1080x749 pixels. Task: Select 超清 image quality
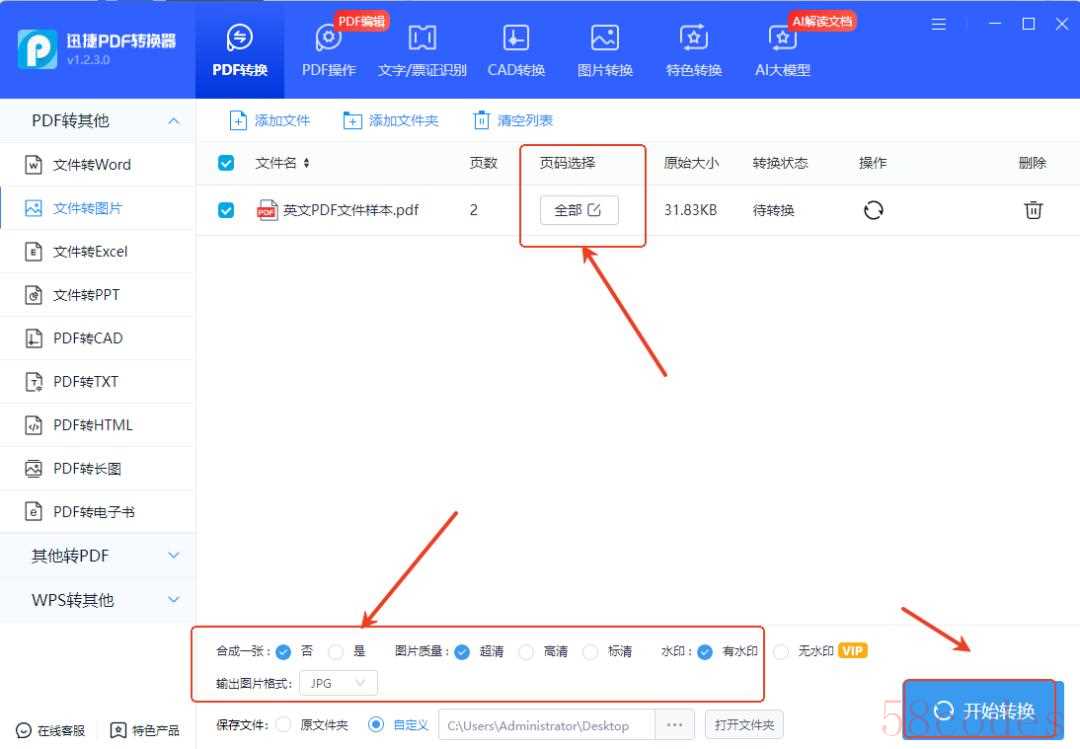click(462, 652)
